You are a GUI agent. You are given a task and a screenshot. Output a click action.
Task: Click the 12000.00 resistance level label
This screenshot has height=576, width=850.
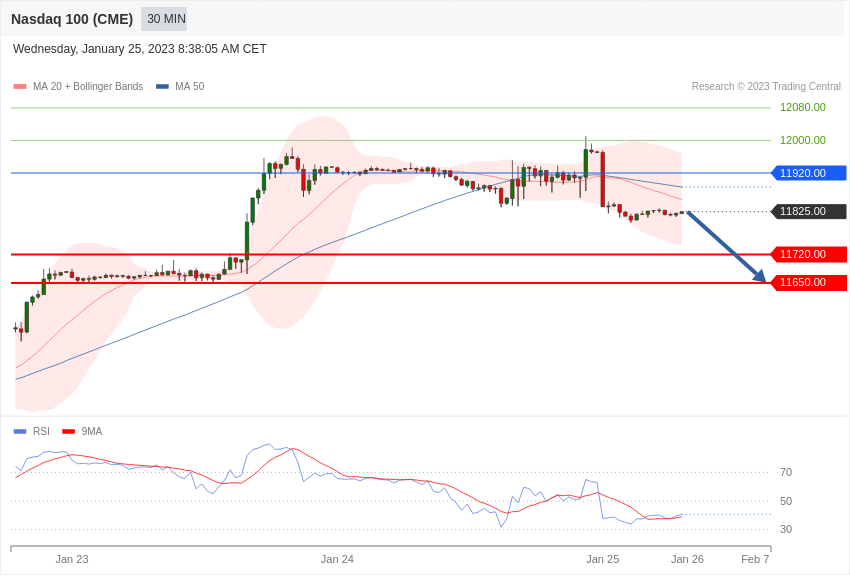point(802,140)
